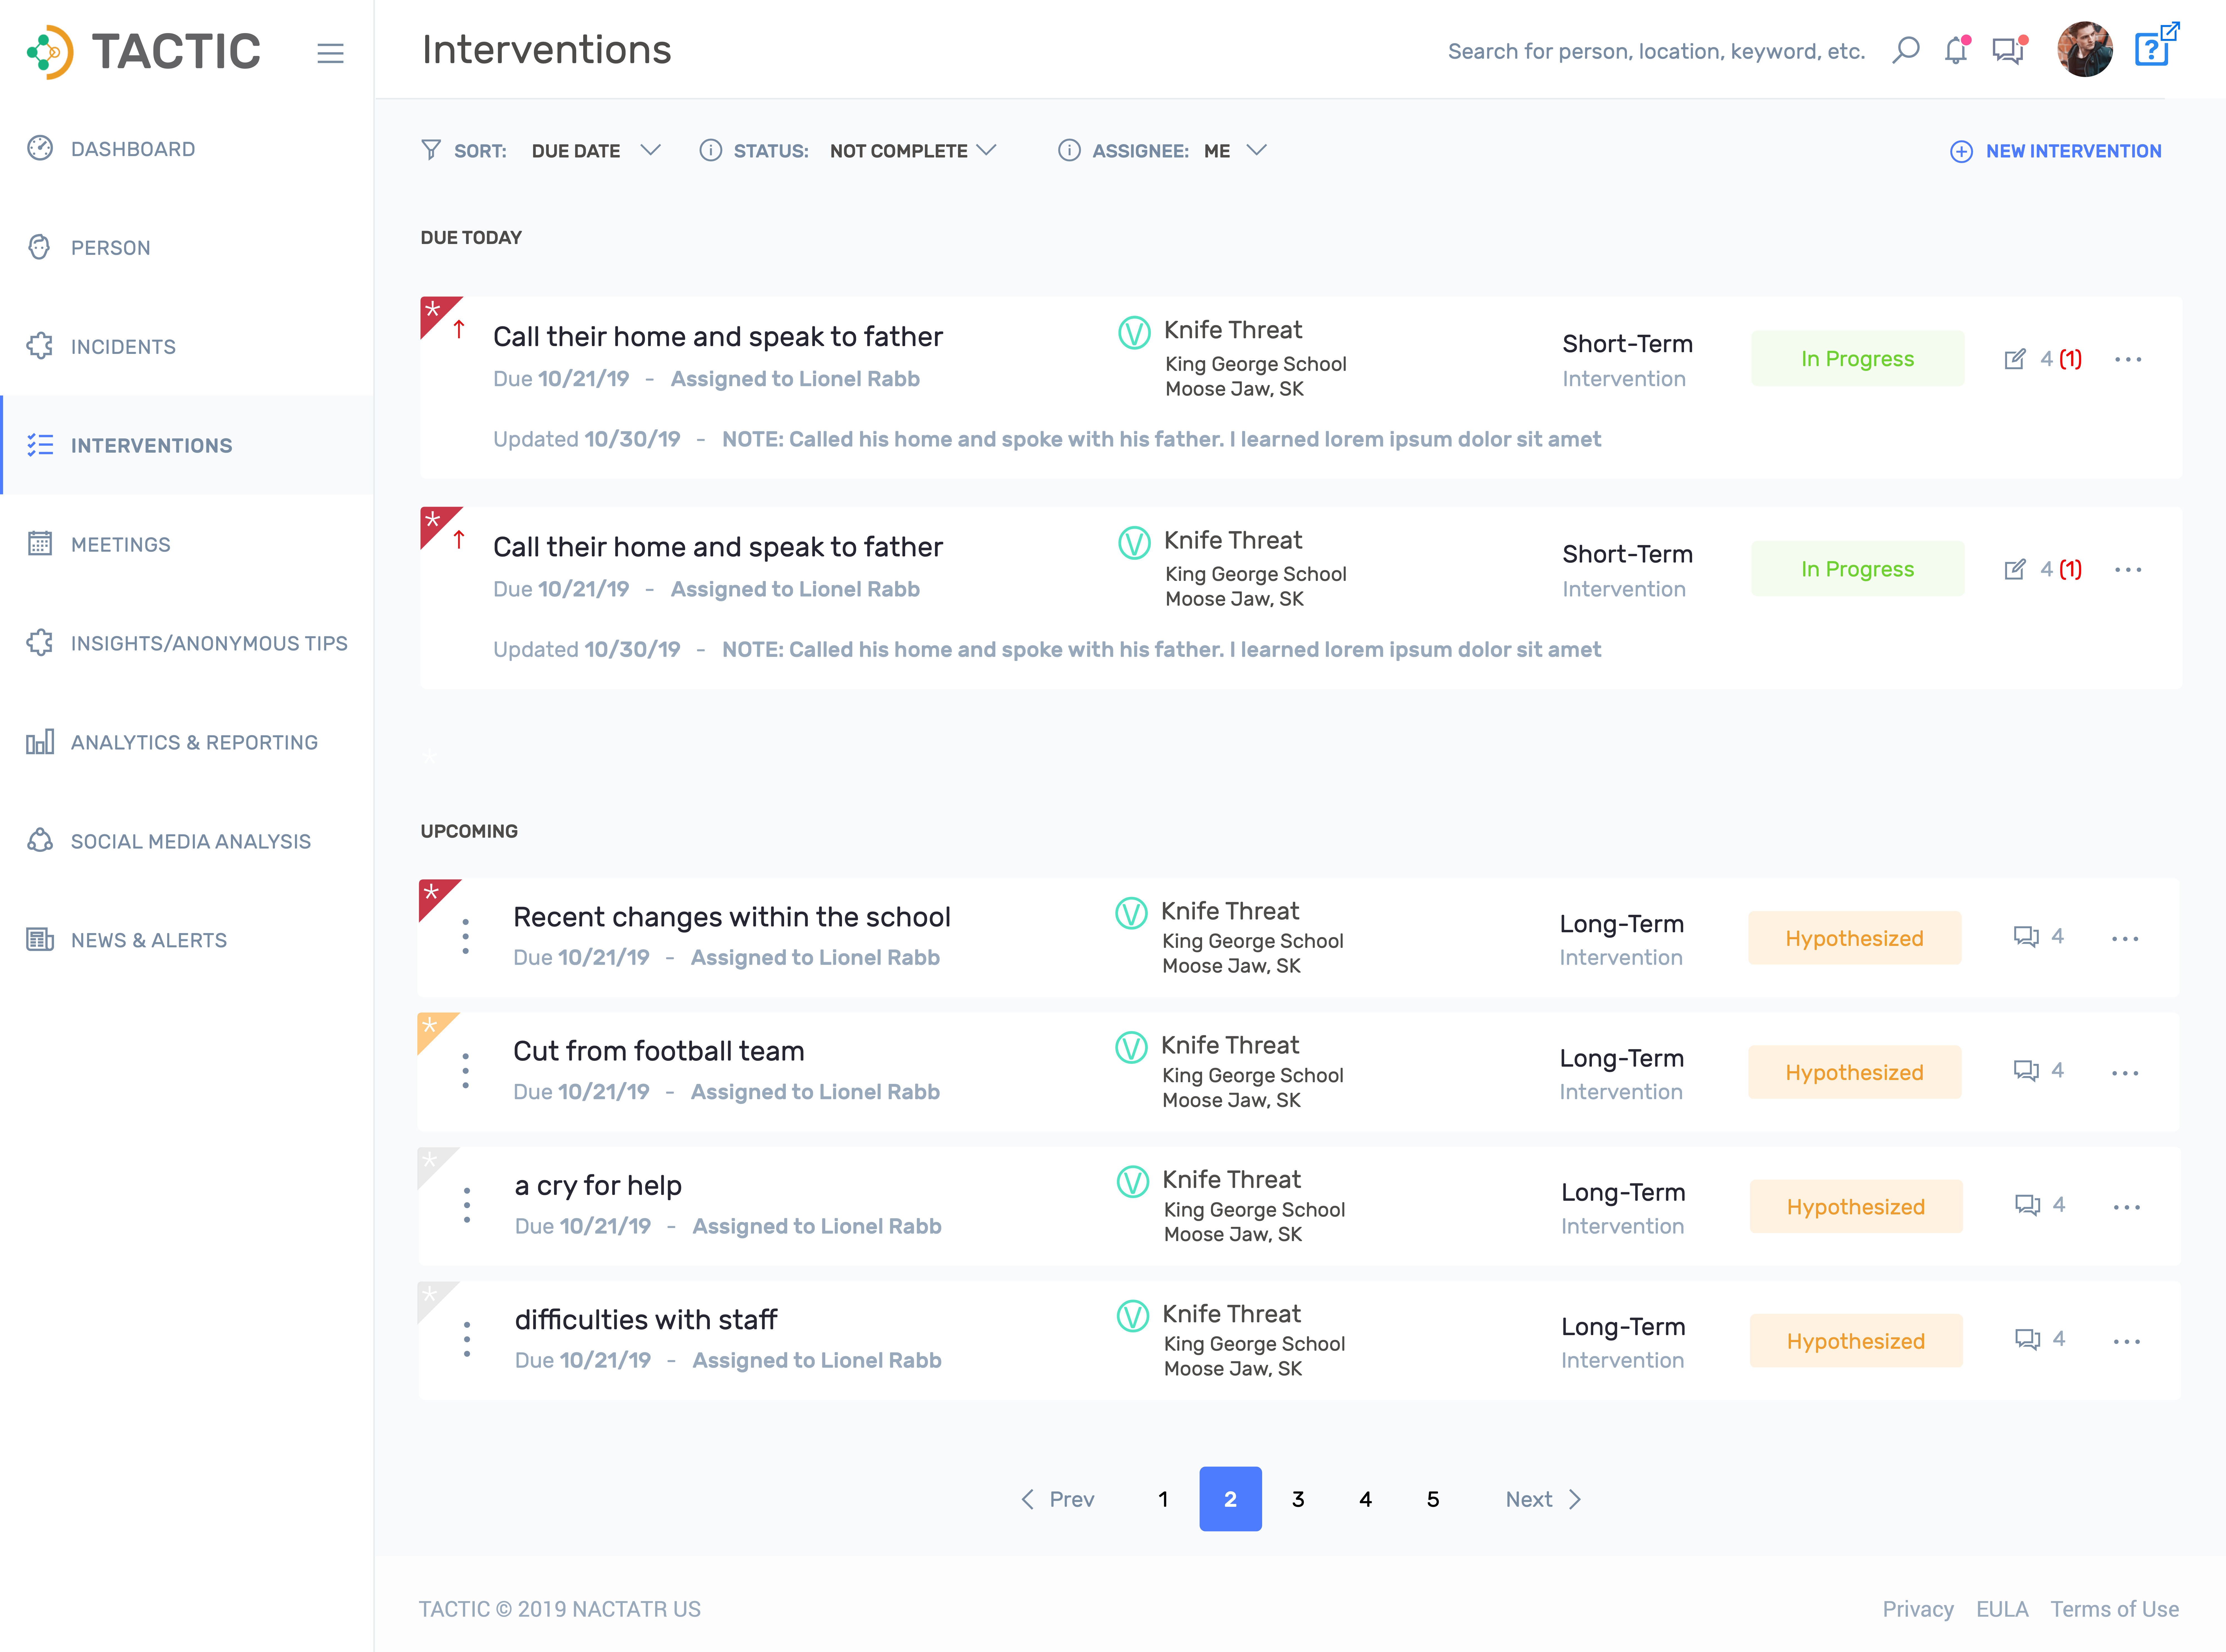This screenshot has width=2226, height=1652.
Task: Click drag handle dots for difficulties with staff
Action: (467, 1339)
